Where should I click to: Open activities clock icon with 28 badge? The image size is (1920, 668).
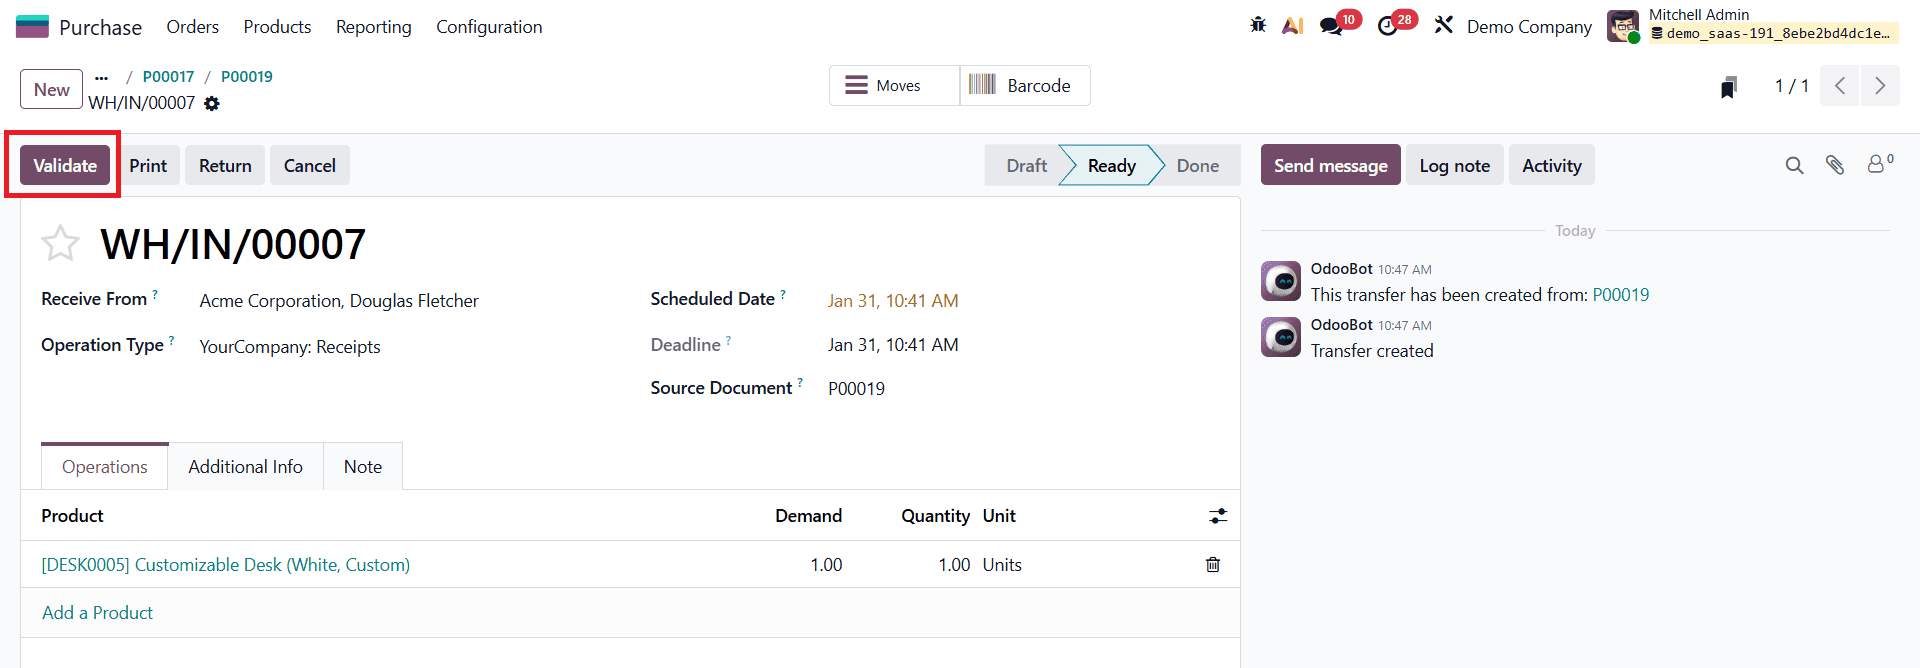(1388, 25)
